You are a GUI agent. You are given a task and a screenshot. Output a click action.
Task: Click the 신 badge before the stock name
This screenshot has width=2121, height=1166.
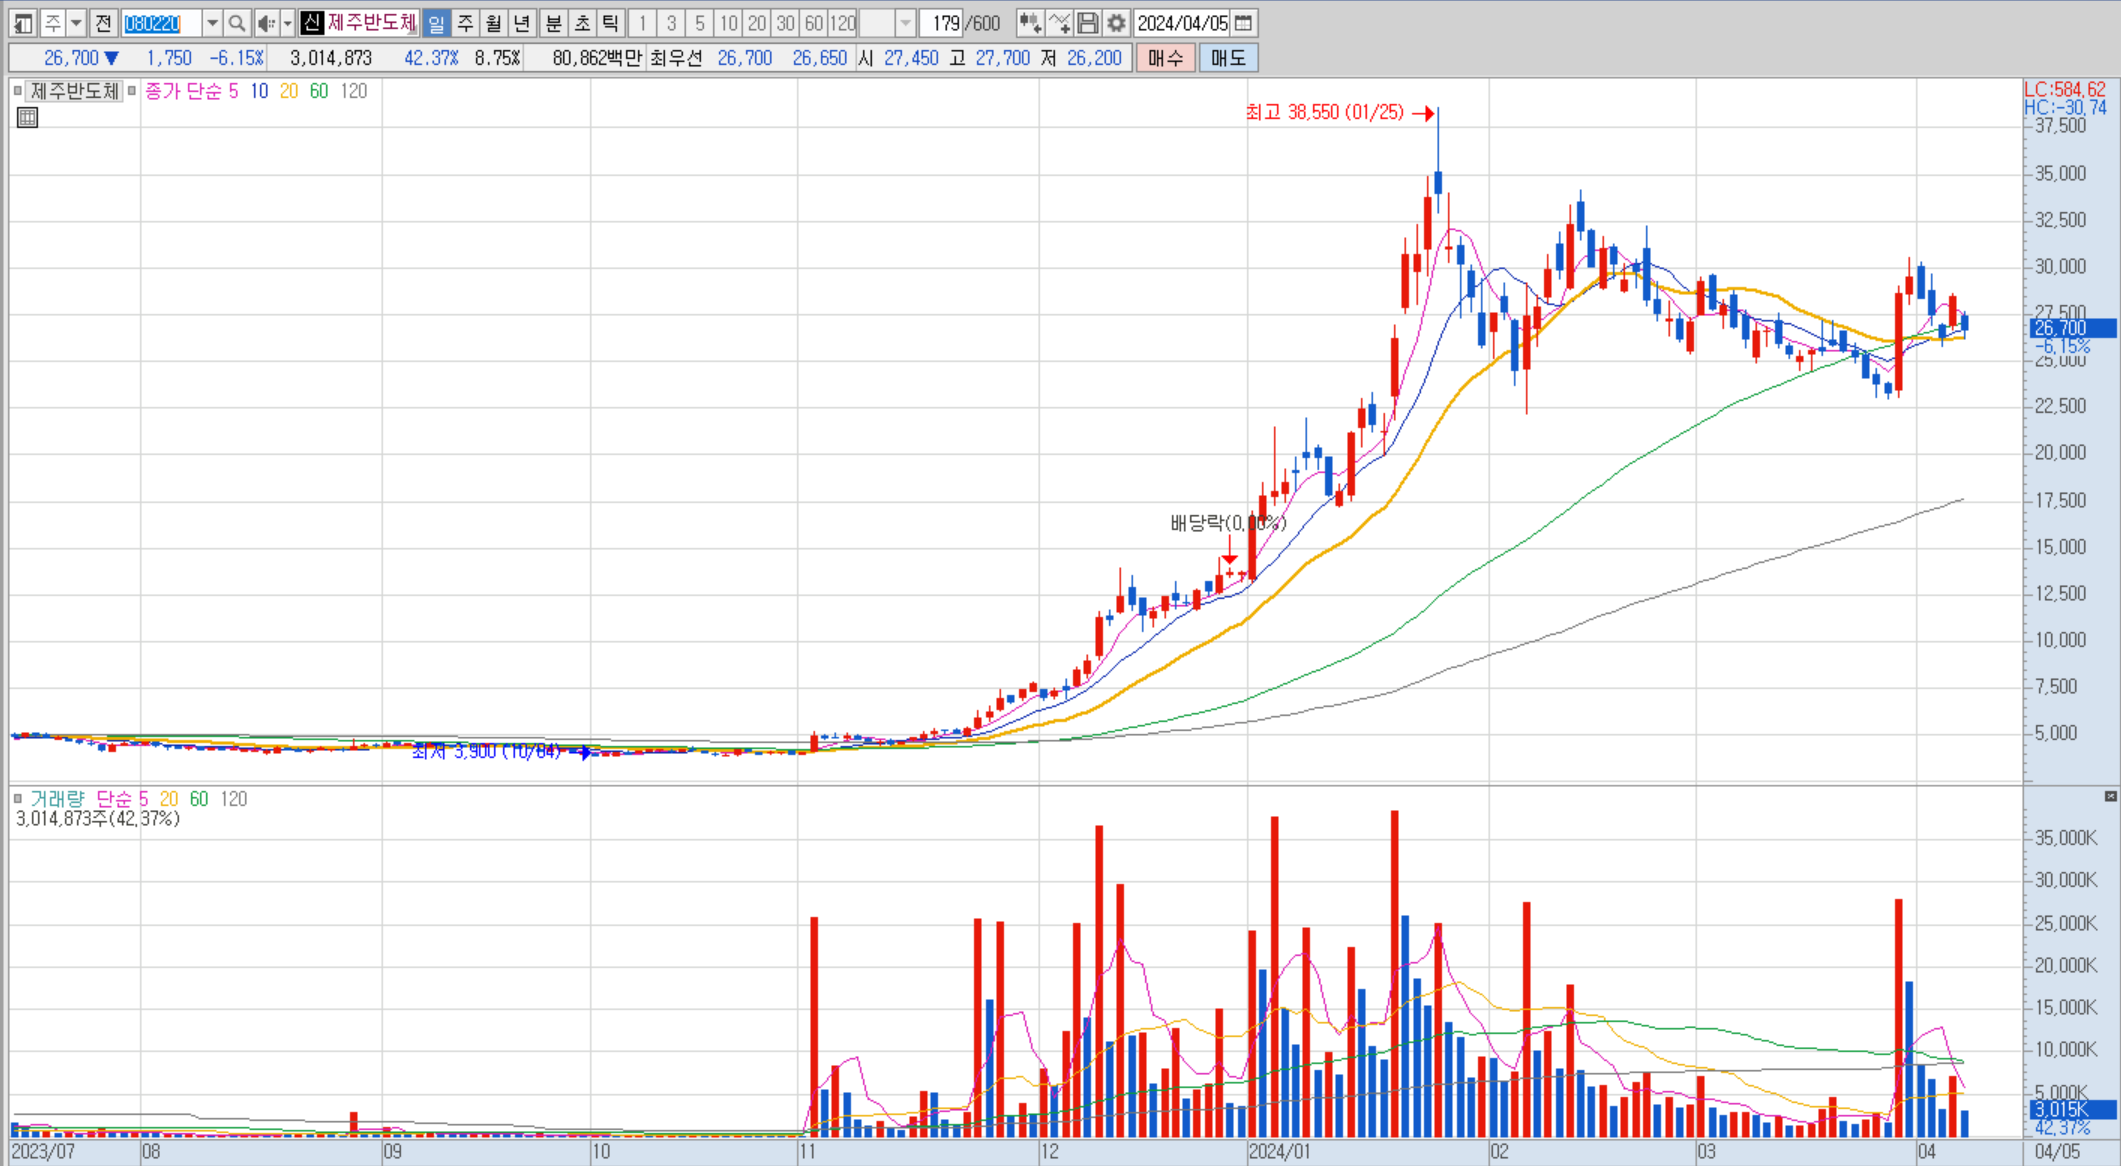(312, 22)
